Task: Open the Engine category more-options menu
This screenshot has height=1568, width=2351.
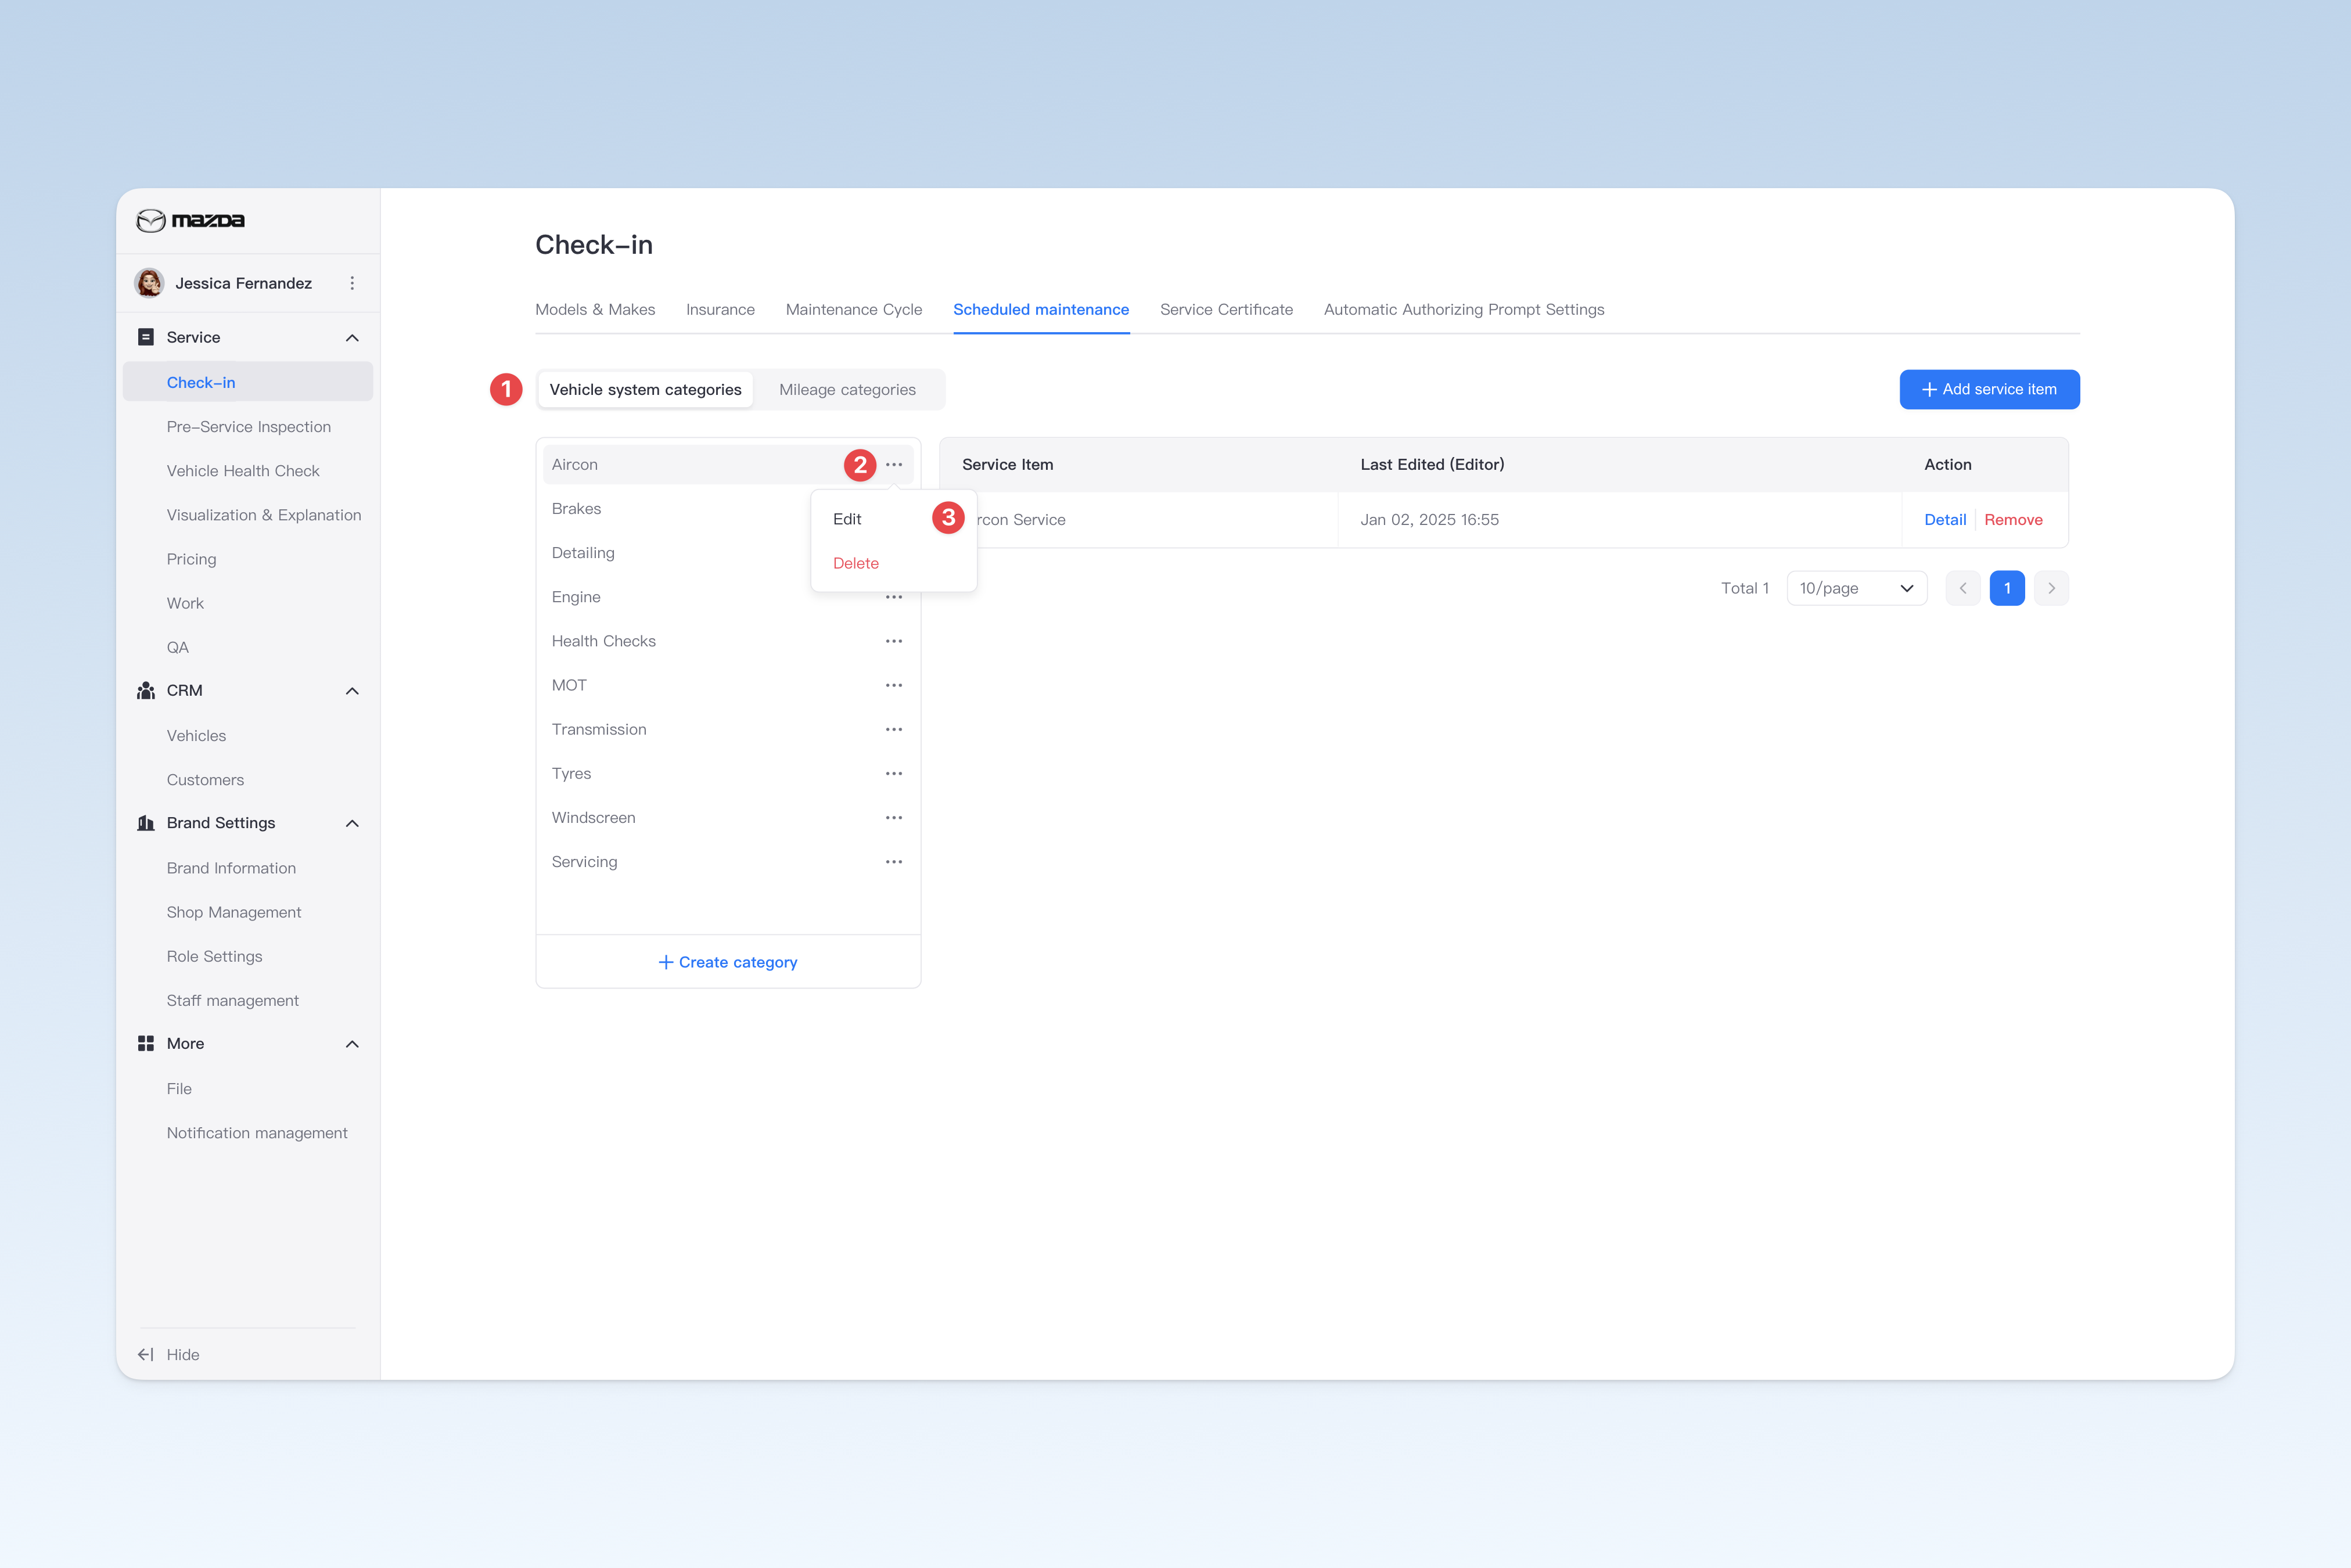Action: click(894, 597)
